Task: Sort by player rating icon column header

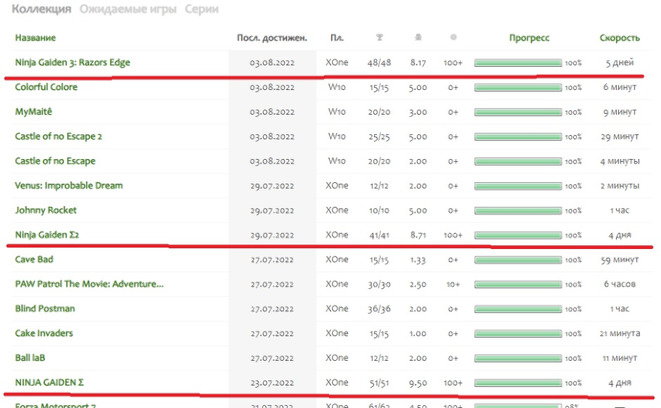Action: (418, 38)
